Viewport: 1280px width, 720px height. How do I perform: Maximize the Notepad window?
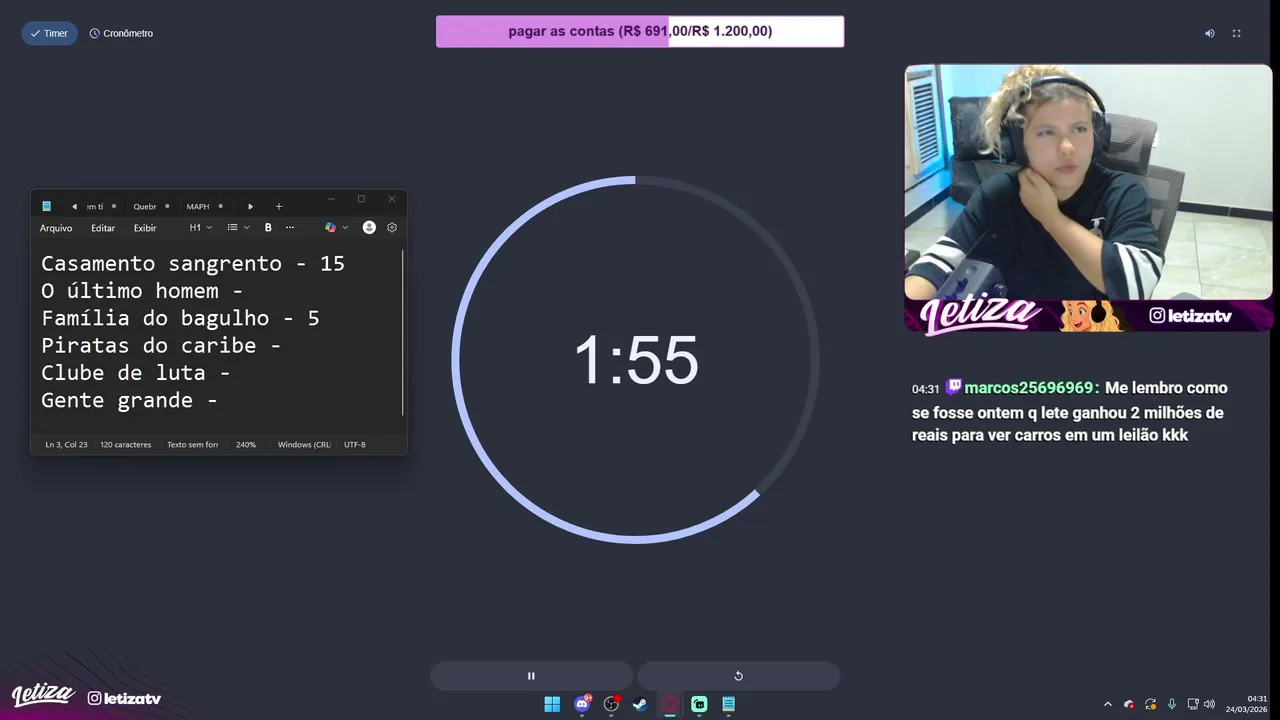pyautogui.click(x=361, y=199)
